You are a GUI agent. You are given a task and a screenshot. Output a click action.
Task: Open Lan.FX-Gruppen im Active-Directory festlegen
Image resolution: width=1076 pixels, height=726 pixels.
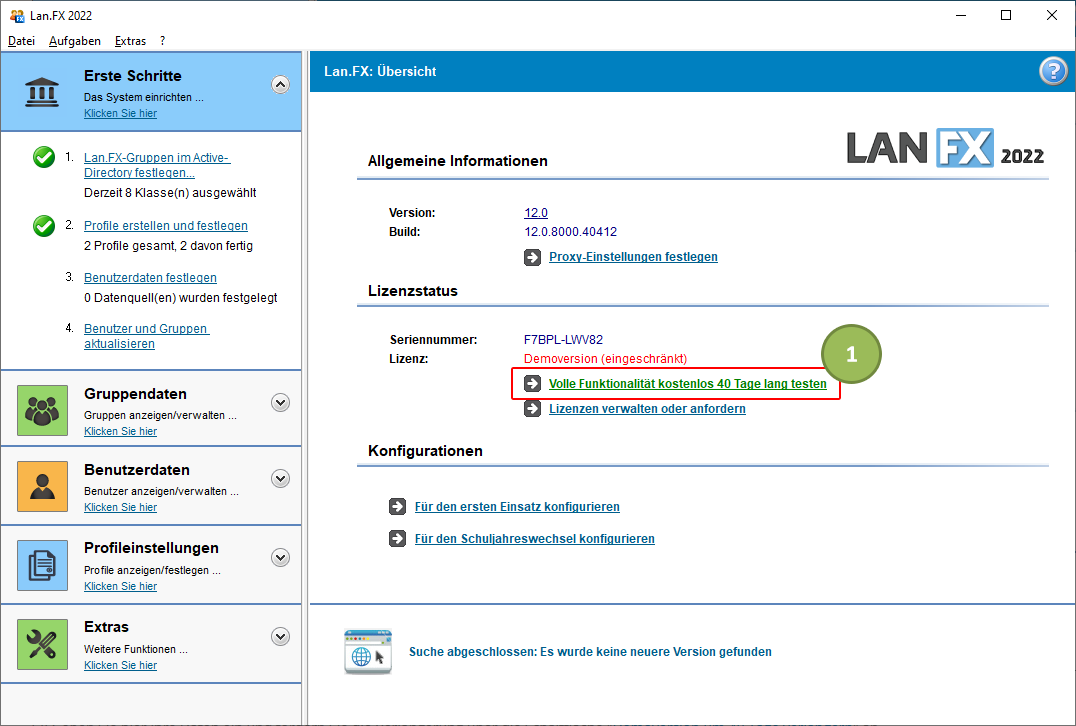156,165
